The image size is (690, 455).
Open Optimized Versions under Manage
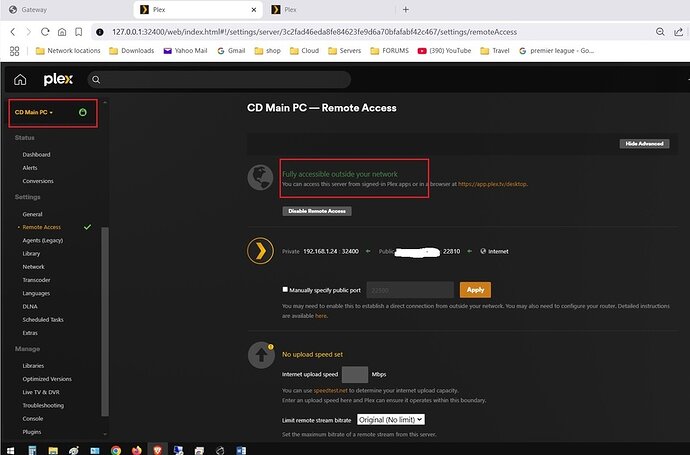pos(47,379)
